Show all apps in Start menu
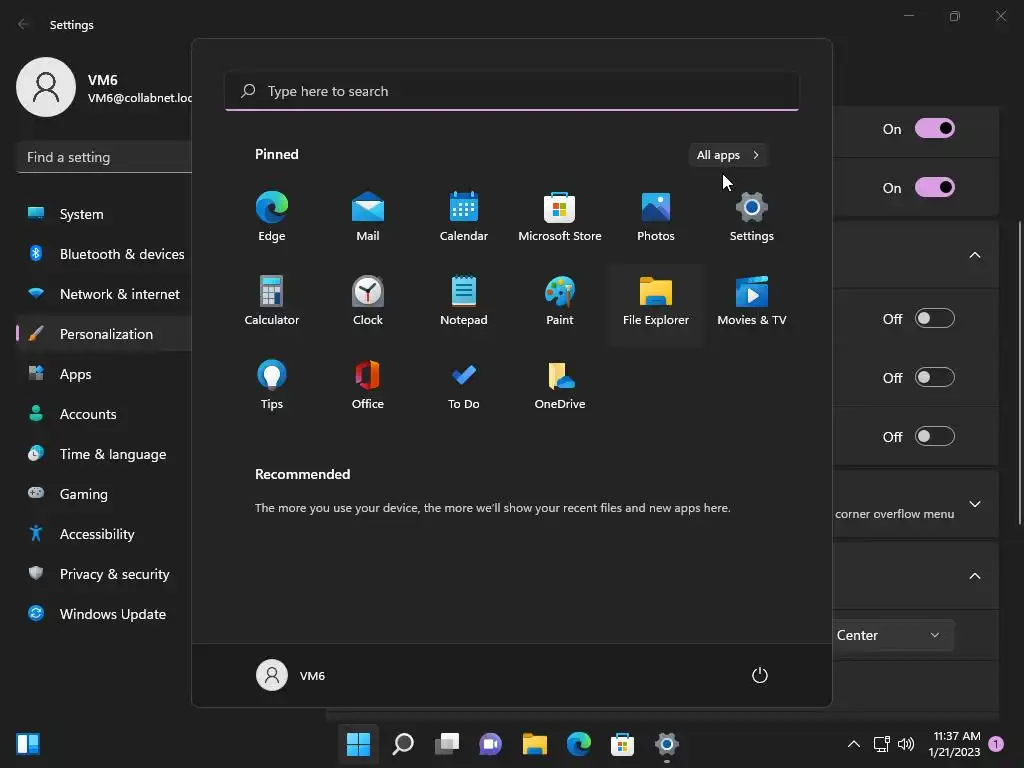This screenshot has height=768, width=1024. [x=728, y=155]
